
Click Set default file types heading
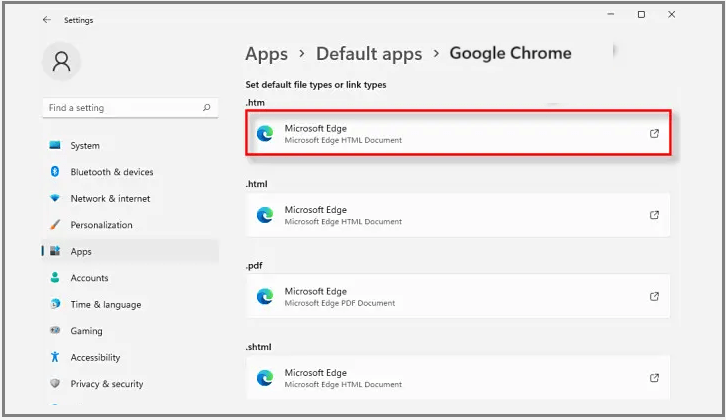click(x=316, y=85)
